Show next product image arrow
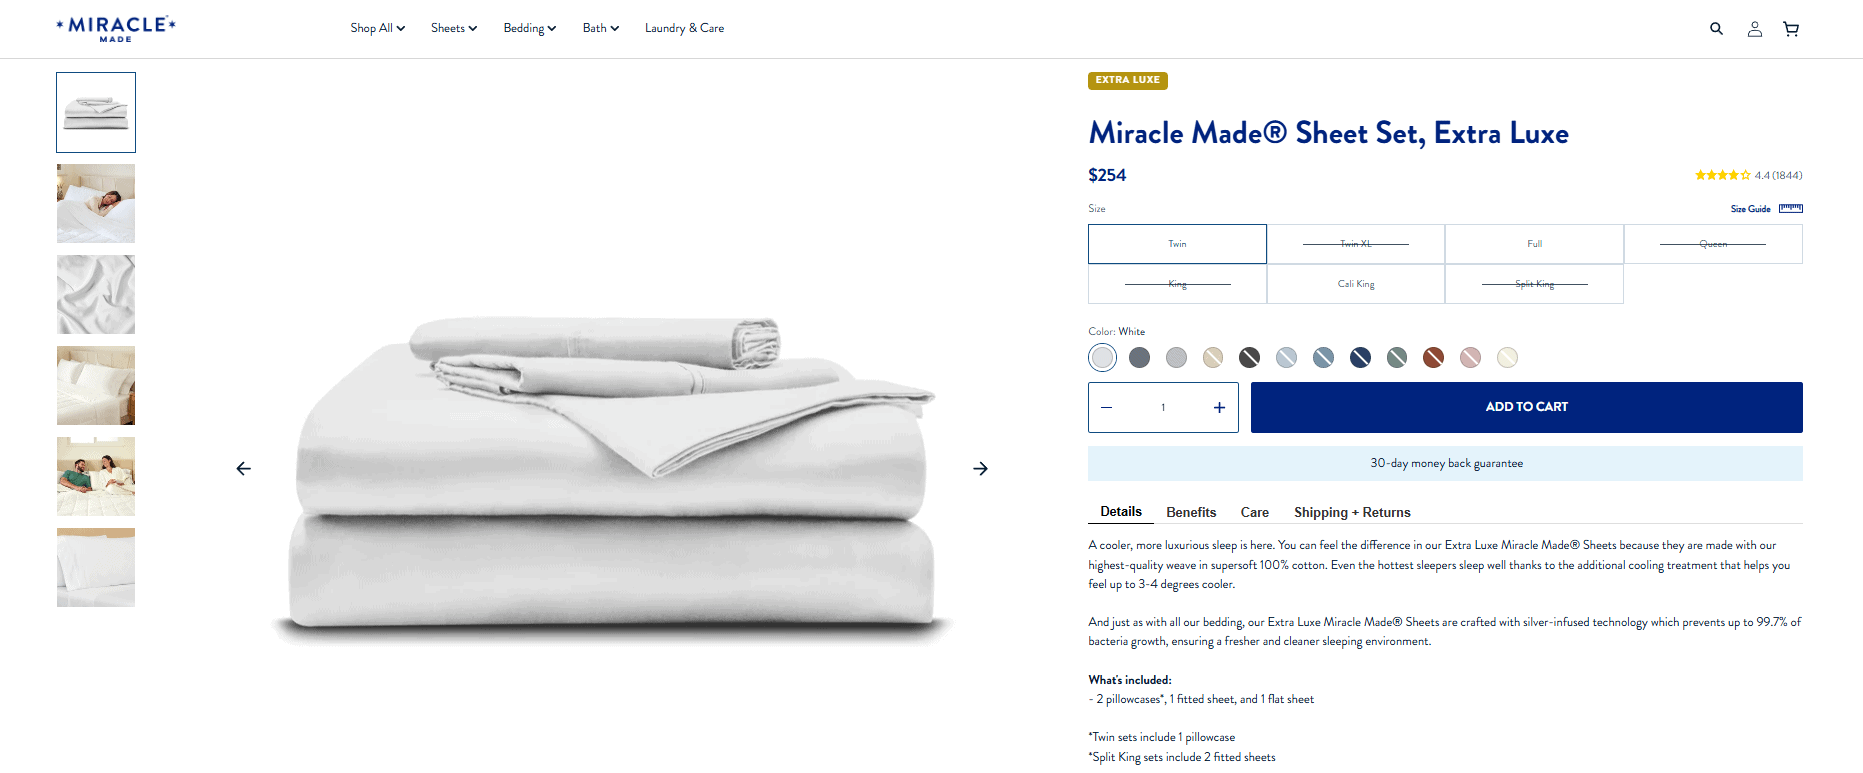Screen dimensions: 1863x773 [980, 468]
